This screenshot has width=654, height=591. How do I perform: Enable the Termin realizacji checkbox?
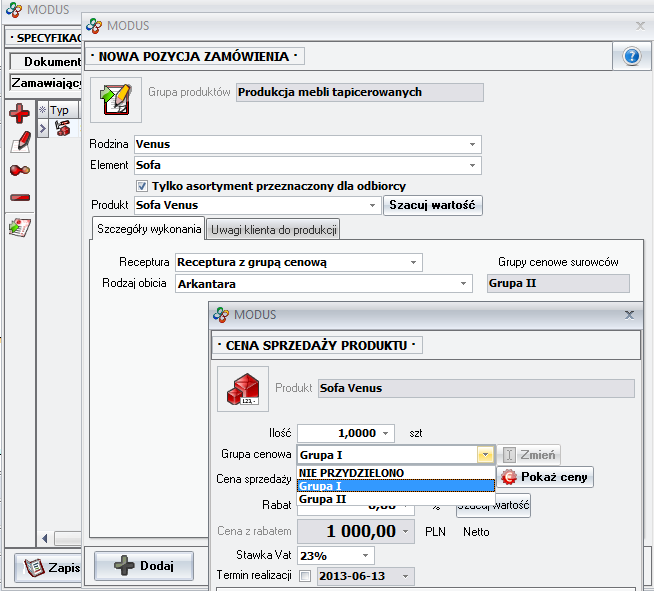pyautogui.click(x=304, y=576)
